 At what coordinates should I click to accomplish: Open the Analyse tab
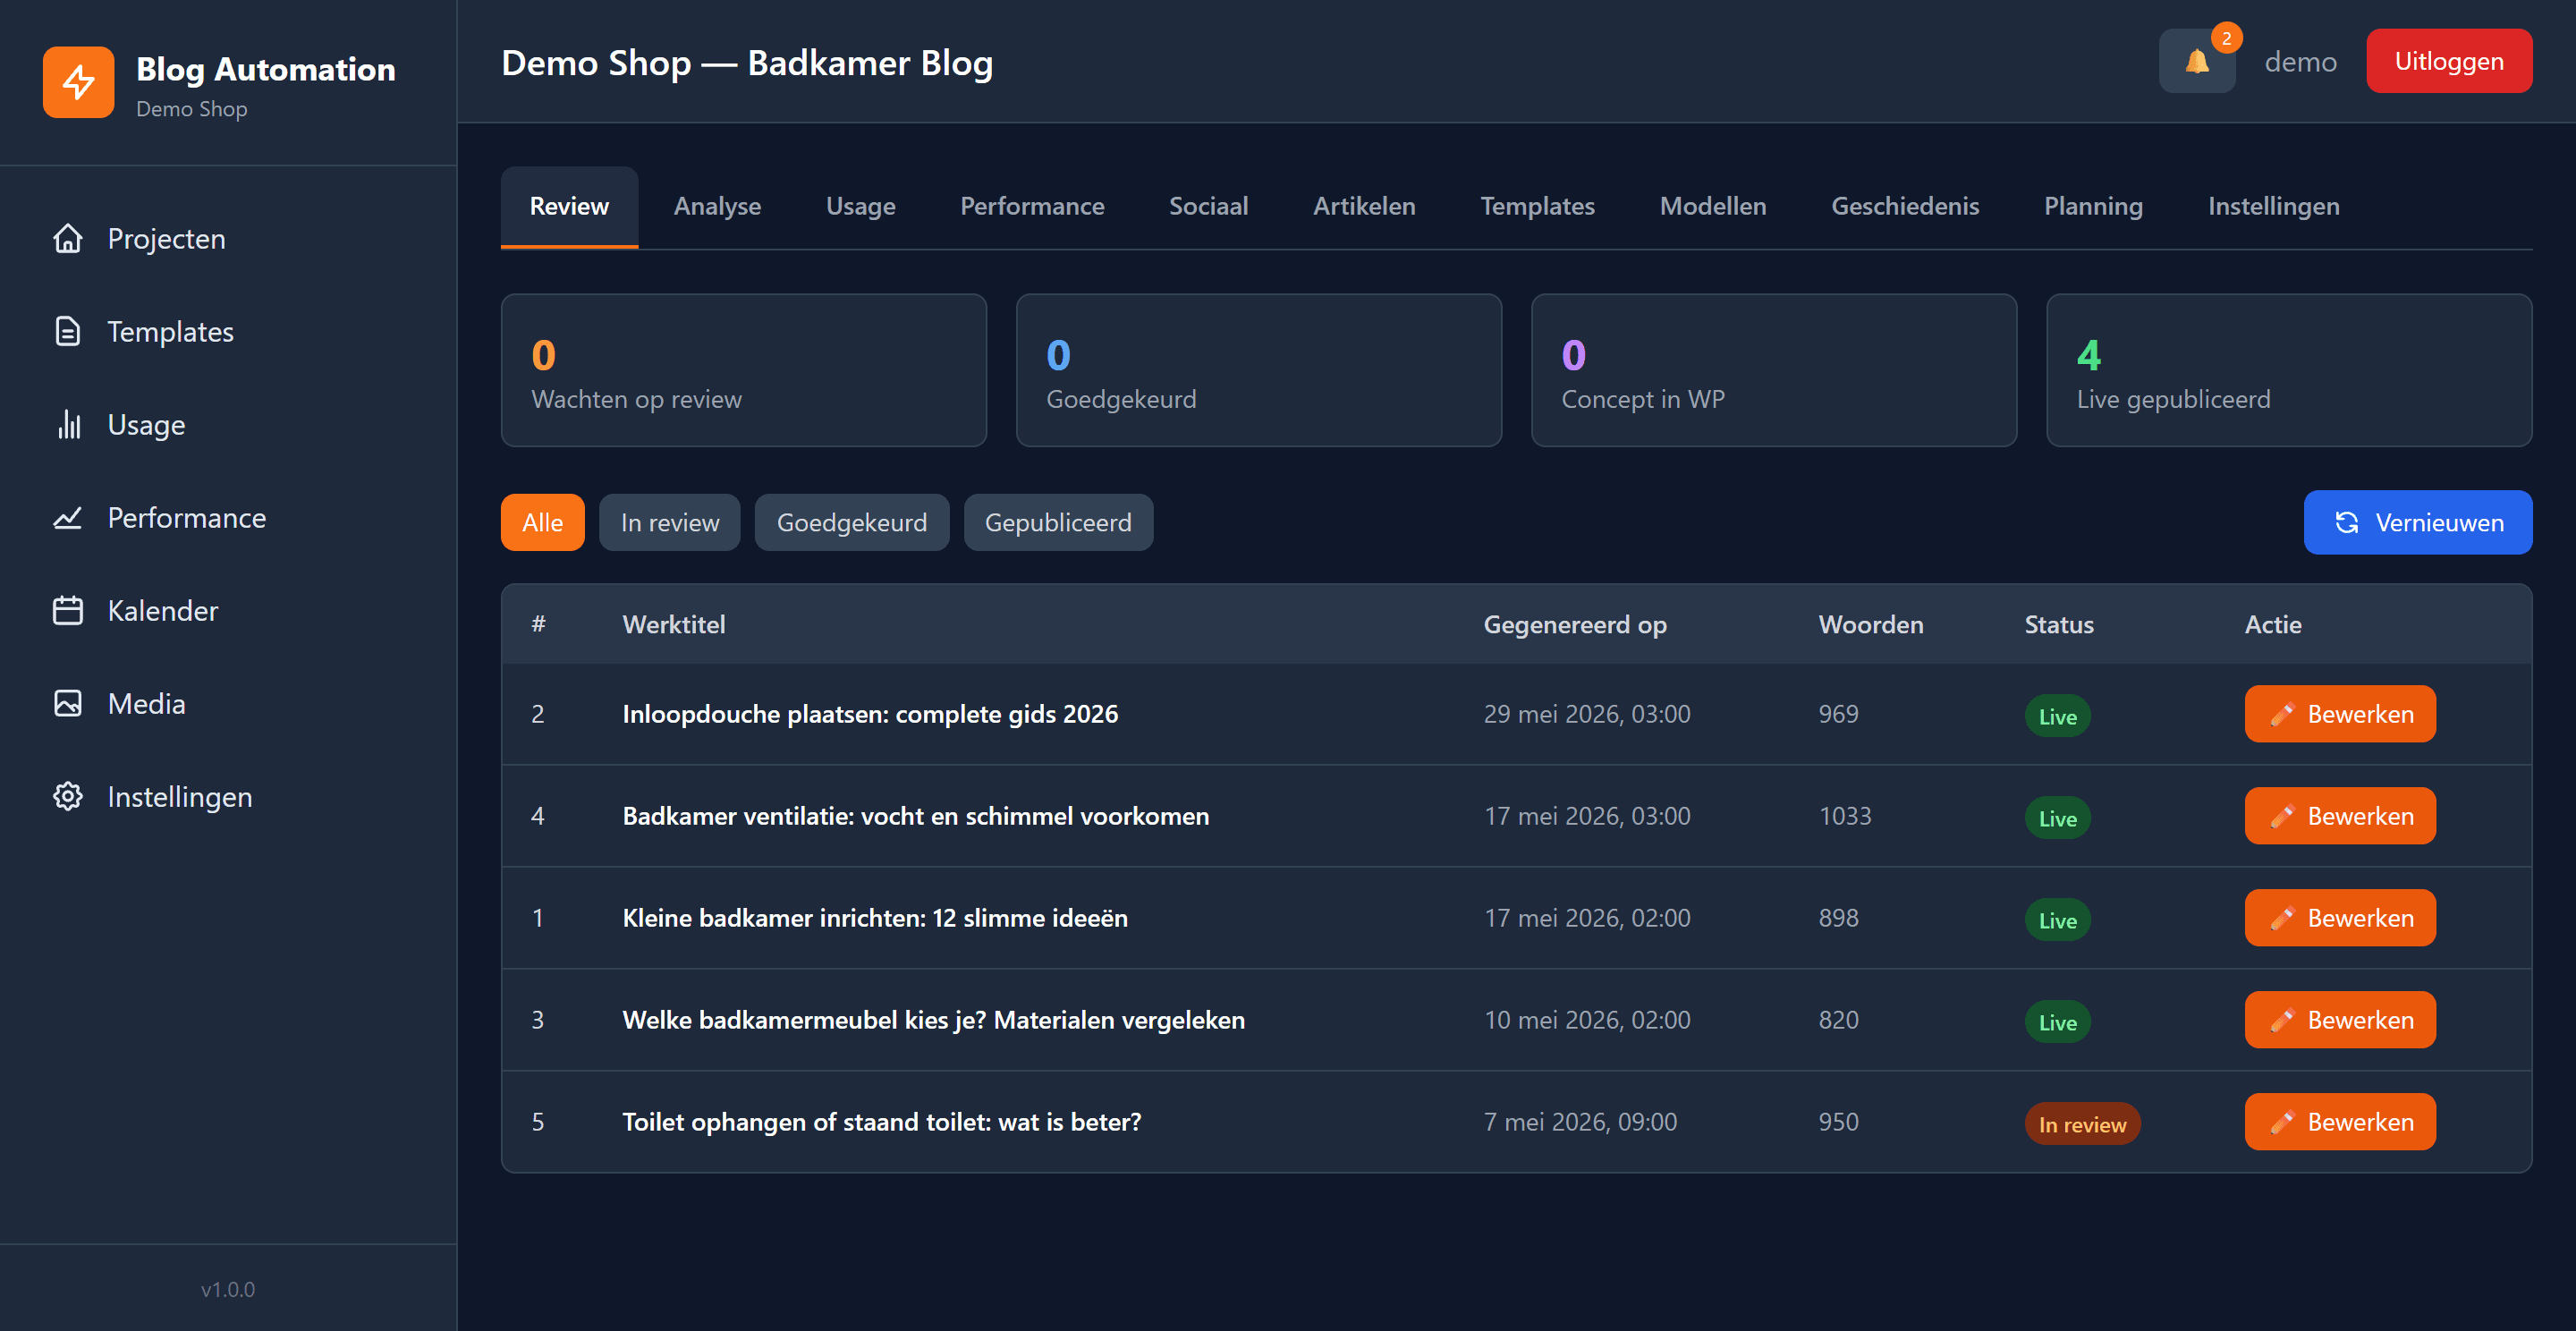(717, 206)
